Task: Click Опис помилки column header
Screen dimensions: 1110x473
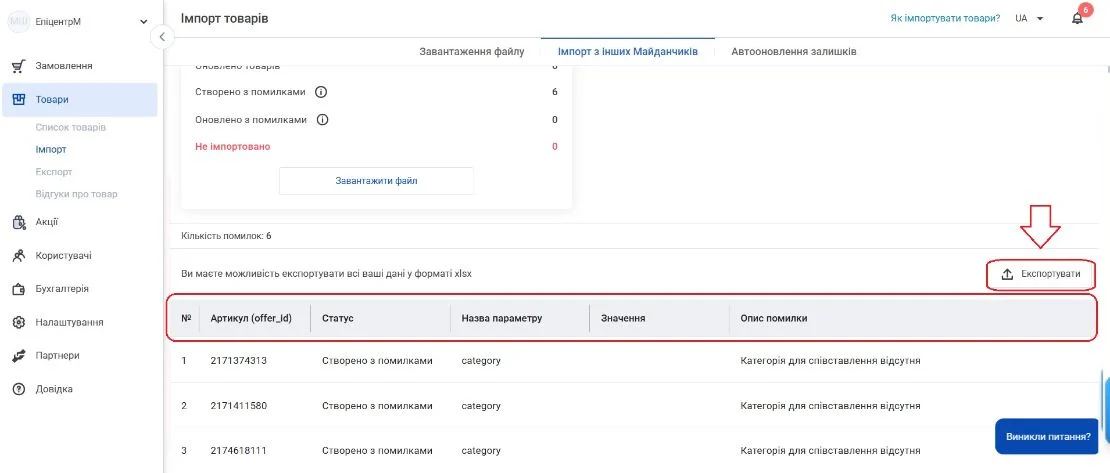Action: click(774, 318)
